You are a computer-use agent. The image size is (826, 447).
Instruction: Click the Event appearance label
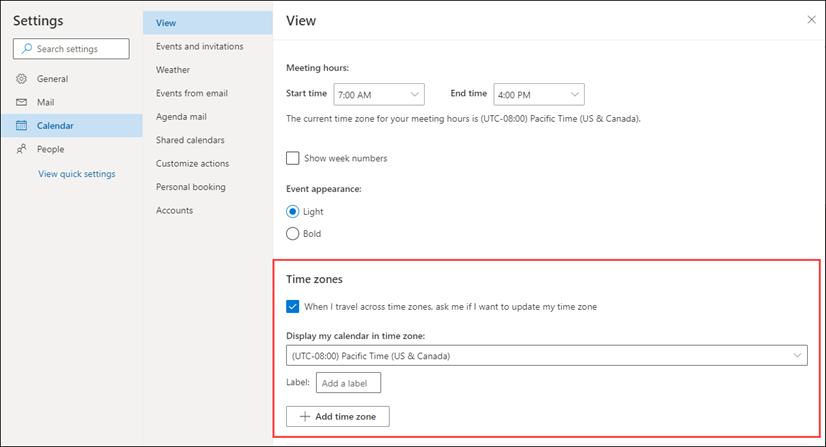323,188
